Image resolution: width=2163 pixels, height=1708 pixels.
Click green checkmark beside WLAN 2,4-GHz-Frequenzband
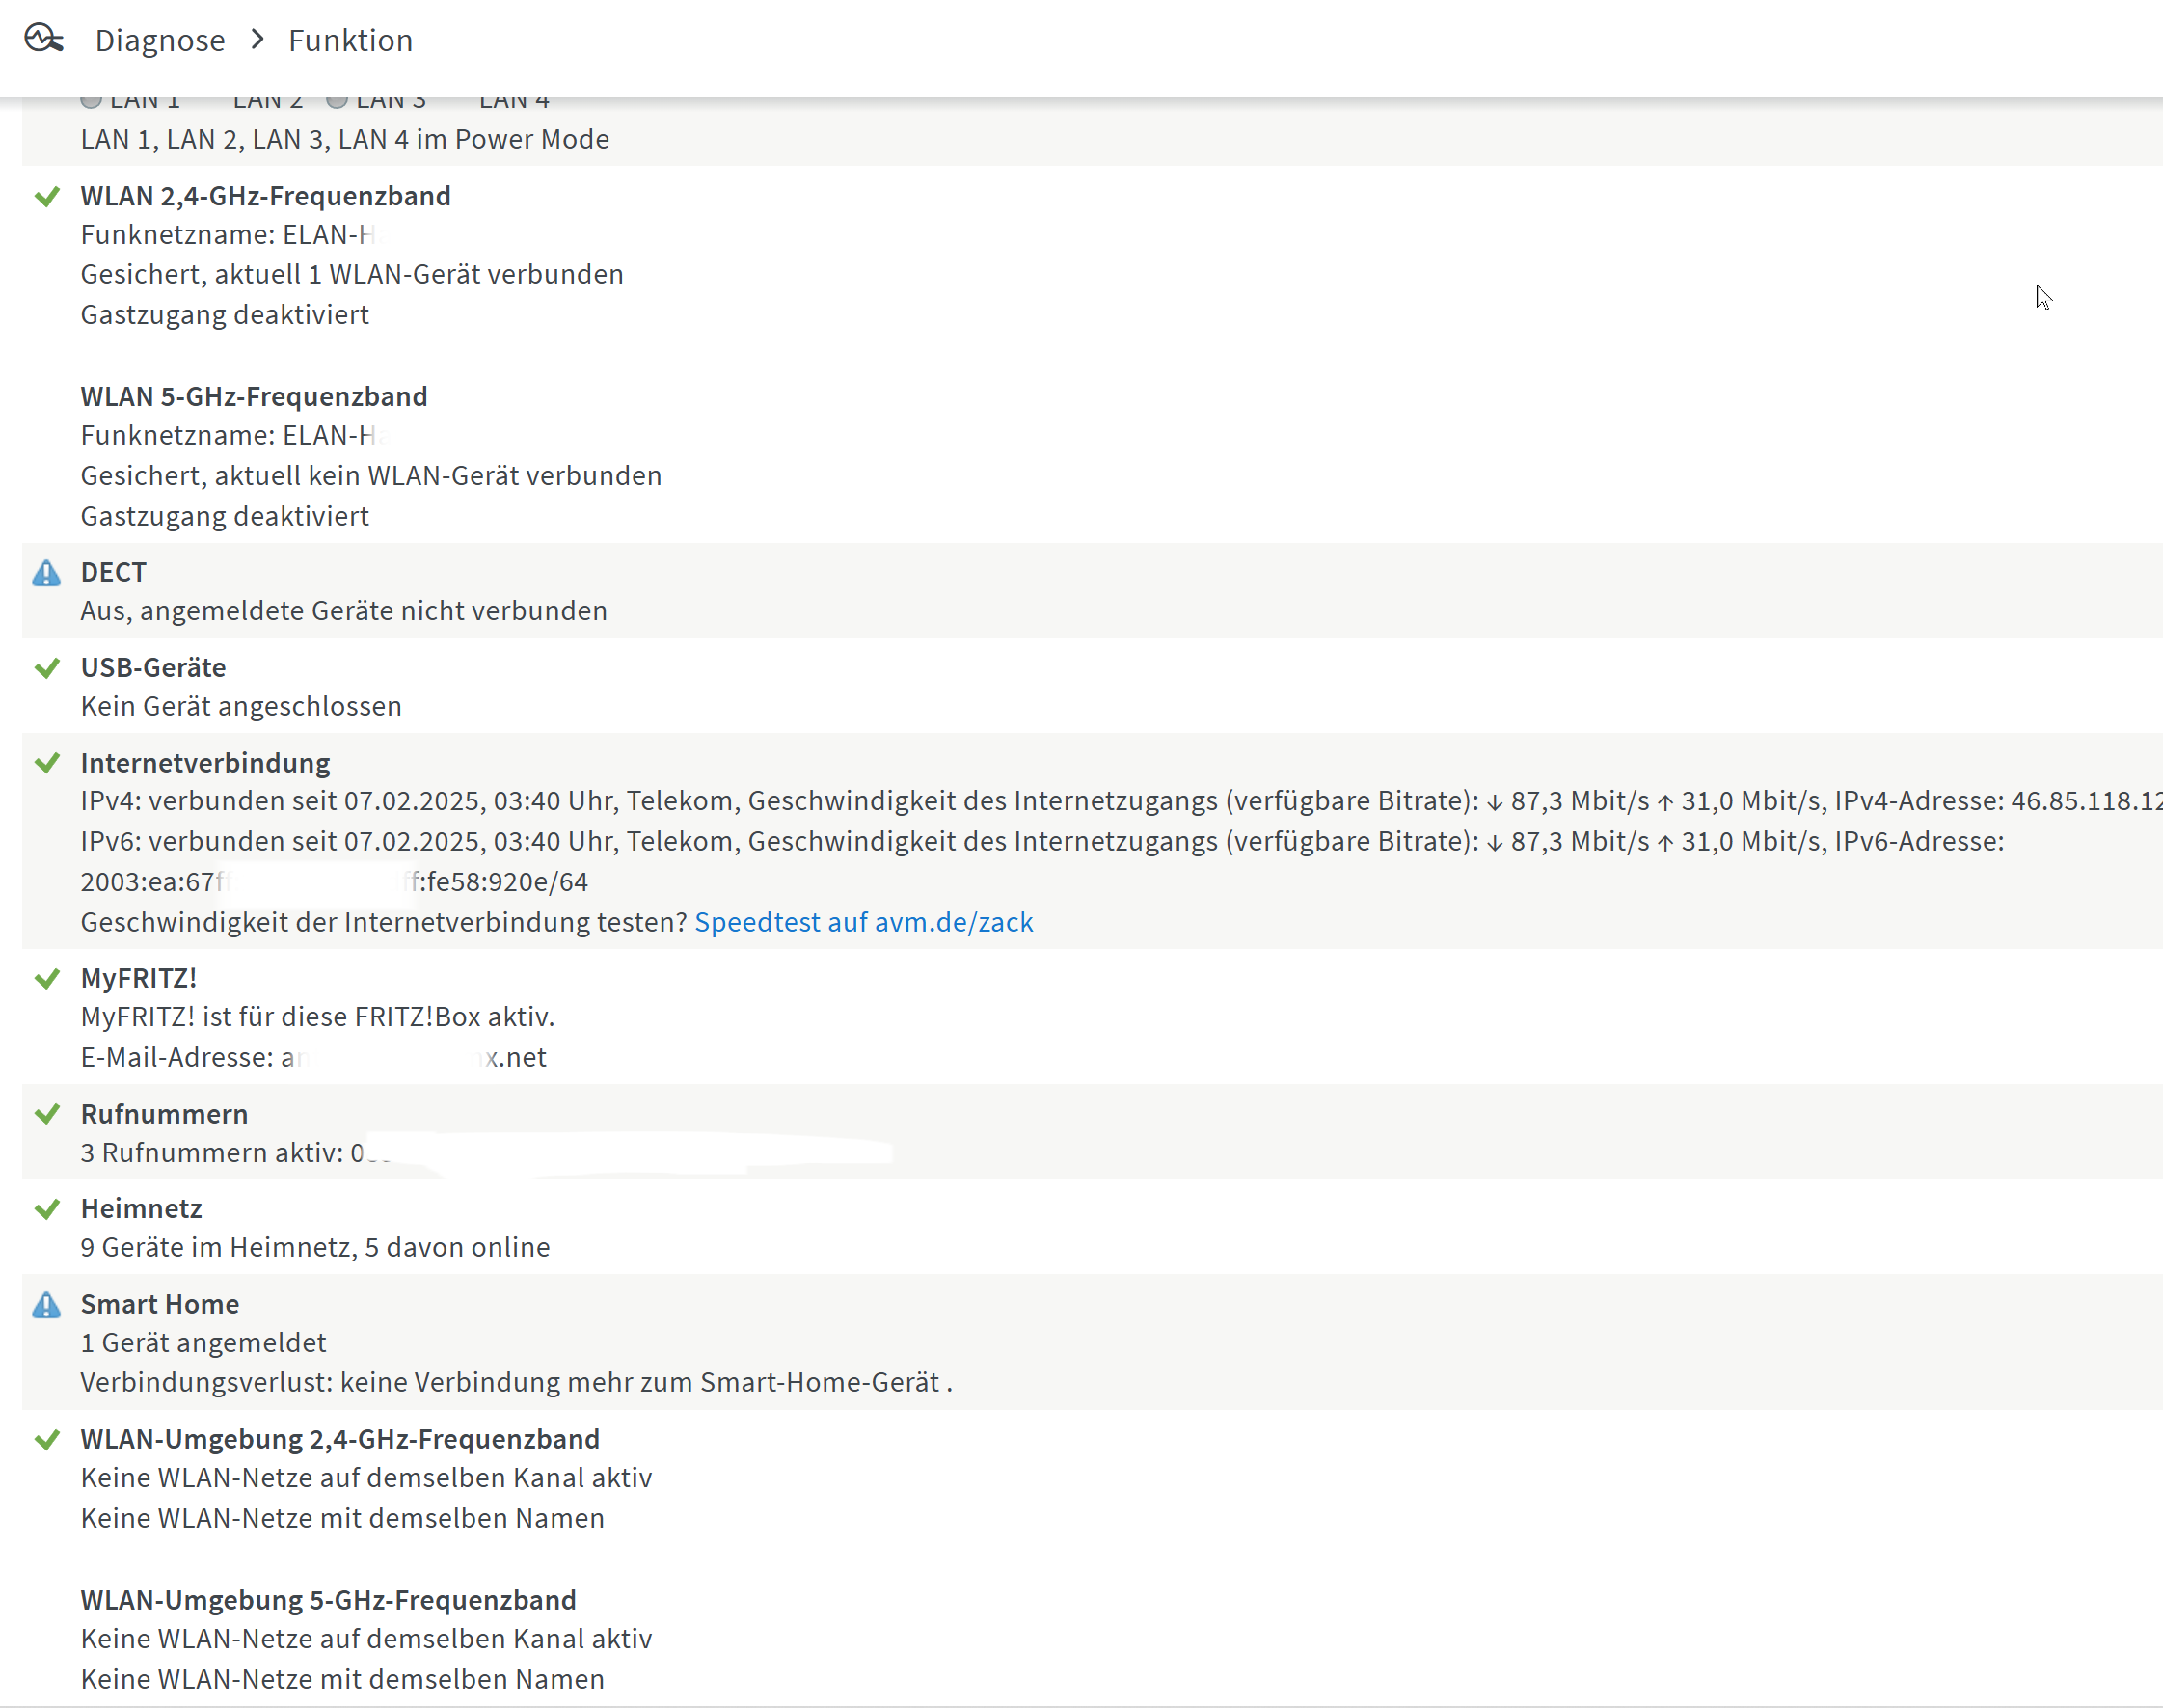tap(46, 197)
